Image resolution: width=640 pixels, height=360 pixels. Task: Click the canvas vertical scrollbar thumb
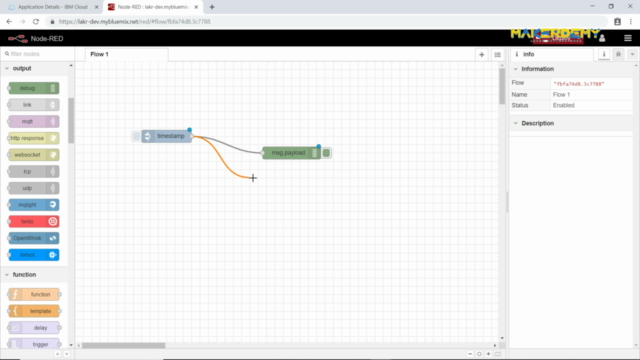[502, 86]
